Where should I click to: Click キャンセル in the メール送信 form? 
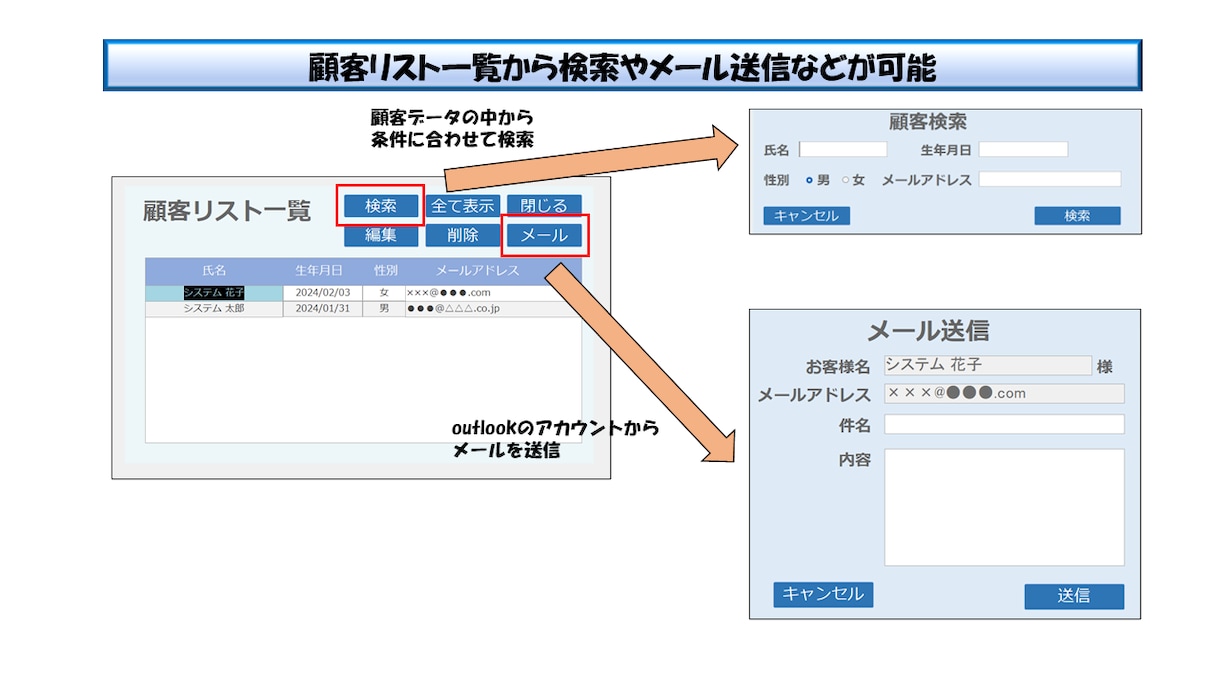[823, 594]
